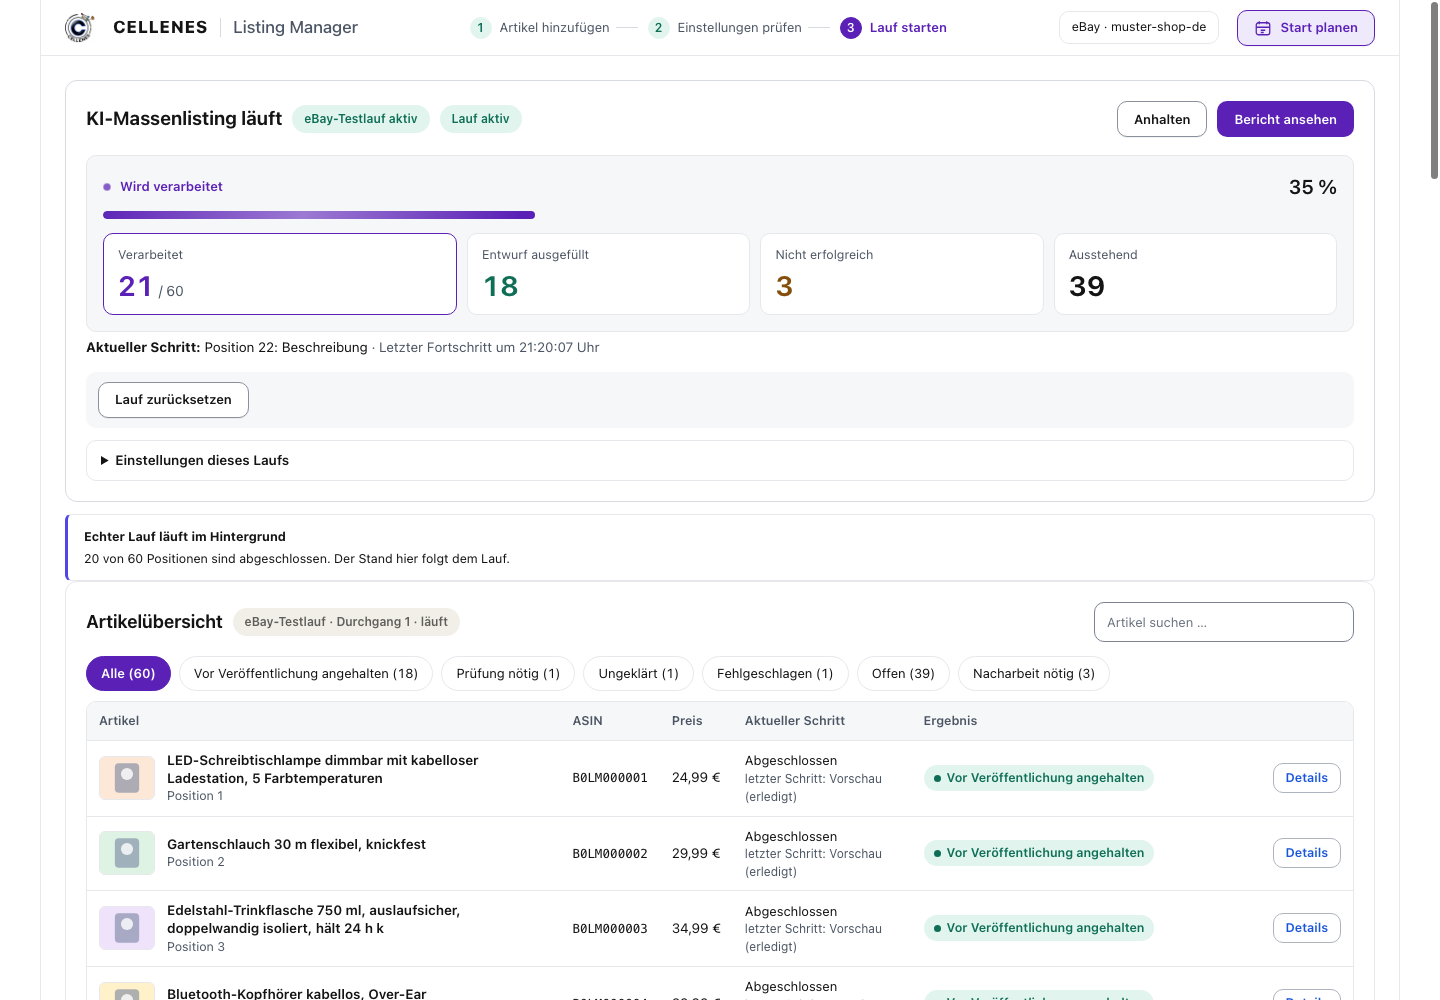This screenshot has width=1440, height=1000.
Task: Filter by Nacharbeit nötig (3)
Action: pyautogui.click(x=1034, y=673)
